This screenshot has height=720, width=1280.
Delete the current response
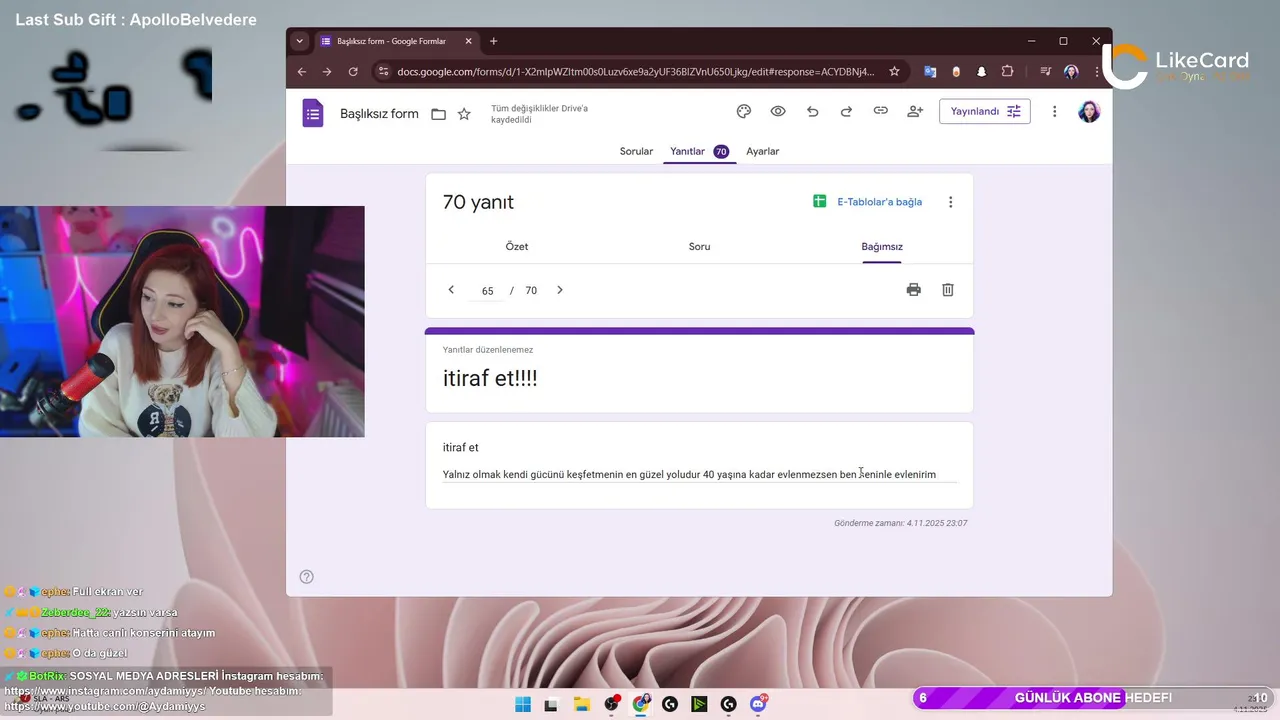point(948,290)
